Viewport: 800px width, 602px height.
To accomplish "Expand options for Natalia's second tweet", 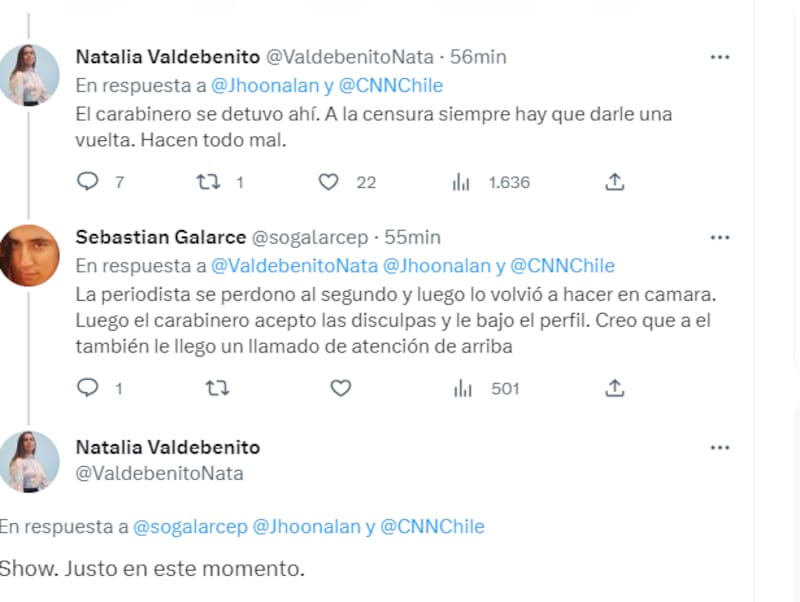I will coord(720,448).
